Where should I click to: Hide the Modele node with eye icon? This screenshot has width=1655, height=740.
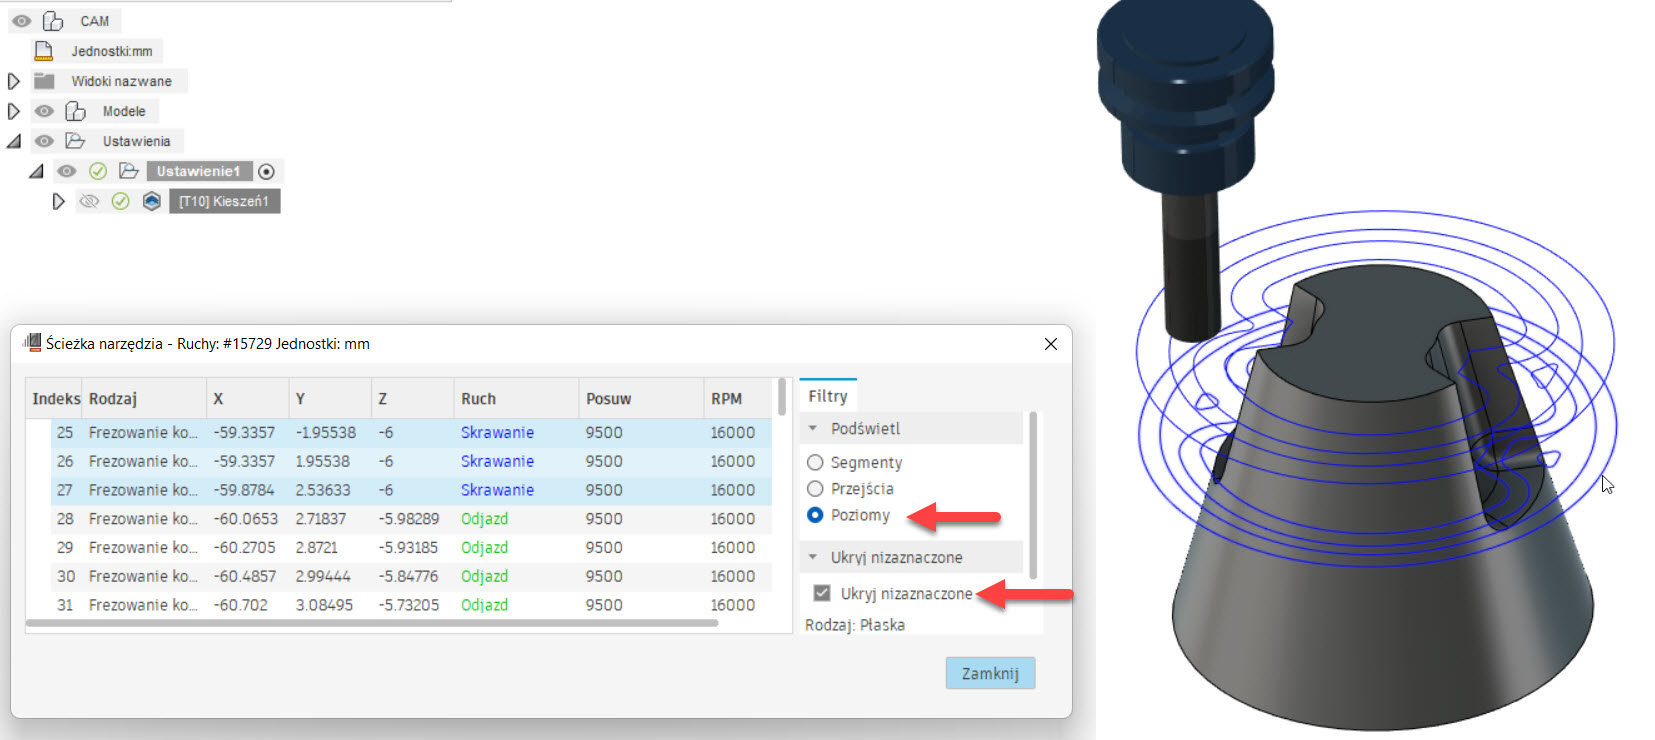click(44, 111)
